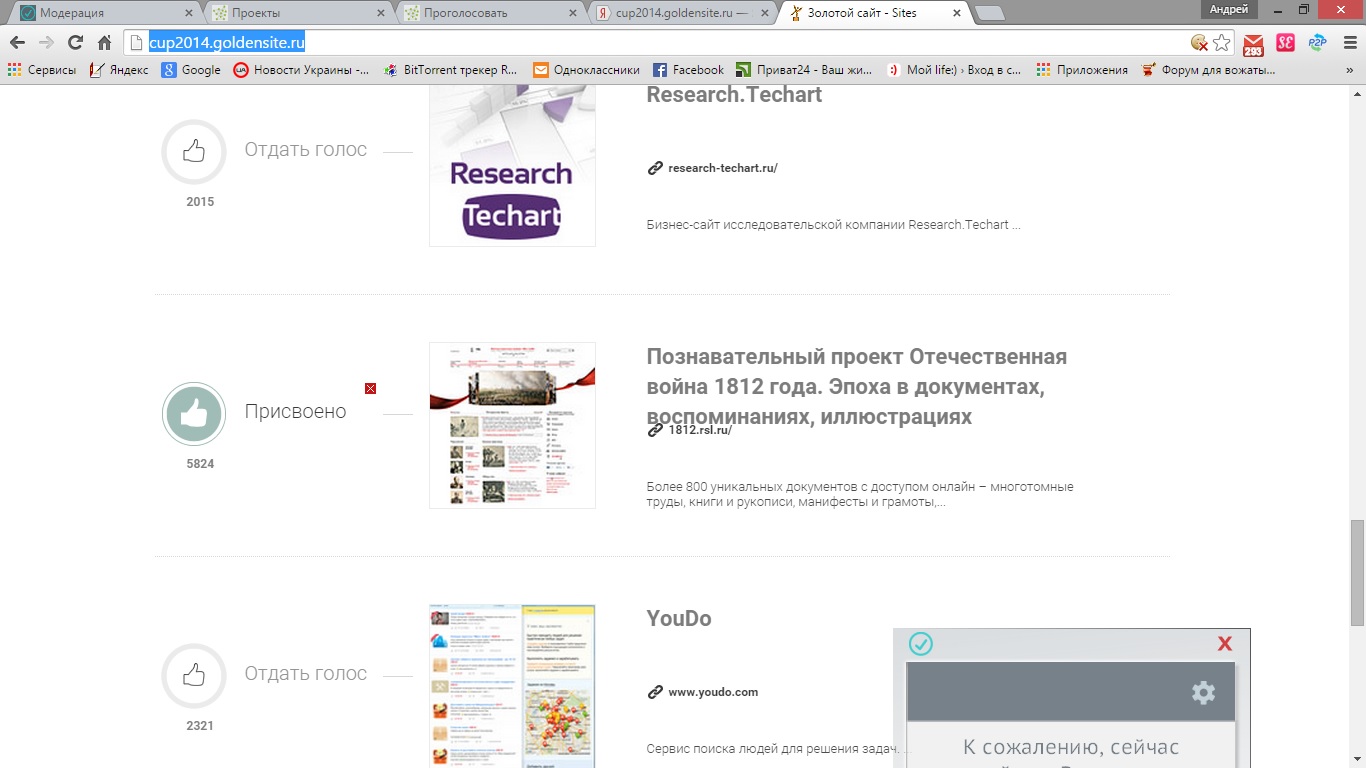The height and width of the screenshot is (768, 1366).
Task: Open the Яндекс bookmark
Action: [119, 70]
